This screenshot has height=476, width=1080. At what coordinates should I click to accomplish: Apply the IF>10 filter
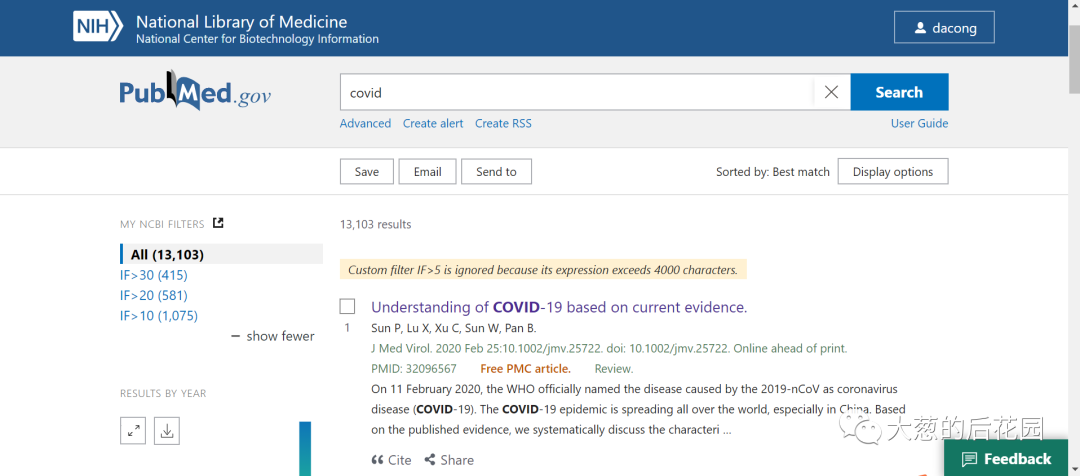pyautogui.click(x=158, y=315)
